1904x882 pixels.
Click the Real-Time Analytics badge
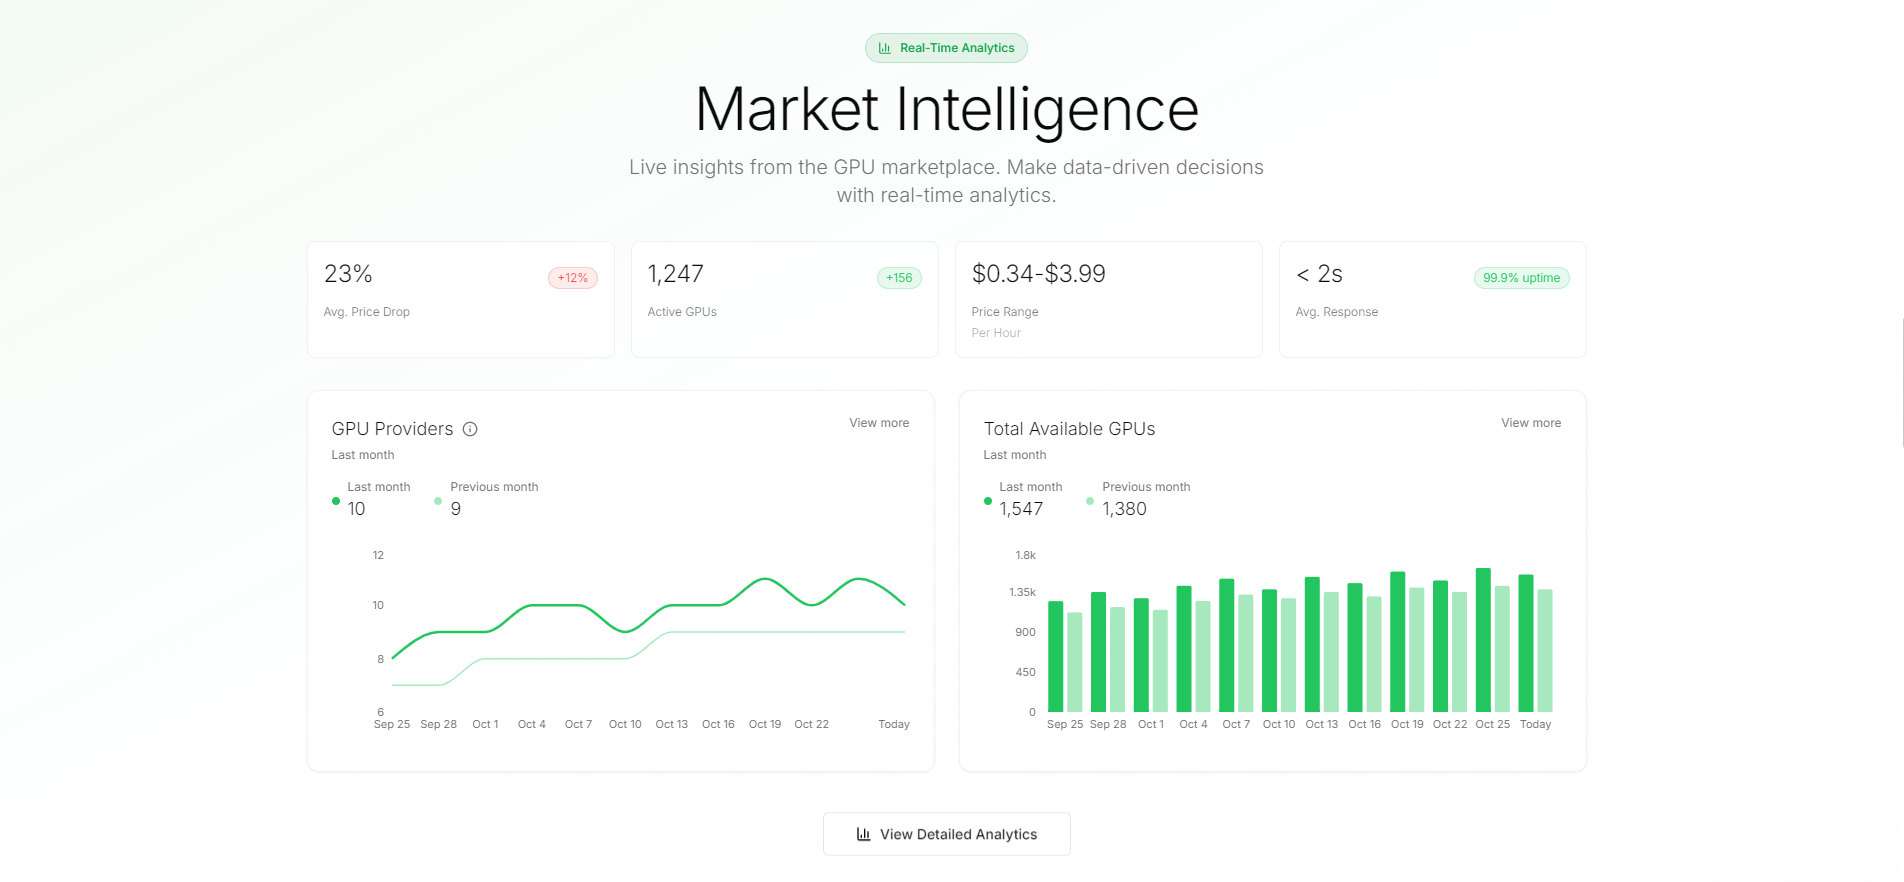coord(945,47)
